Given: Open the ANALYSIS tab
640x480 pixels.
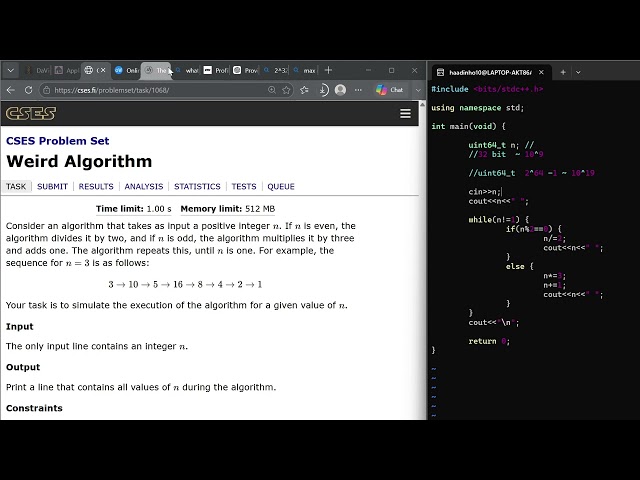Looking at the screenshot, I should click(144, 187).
